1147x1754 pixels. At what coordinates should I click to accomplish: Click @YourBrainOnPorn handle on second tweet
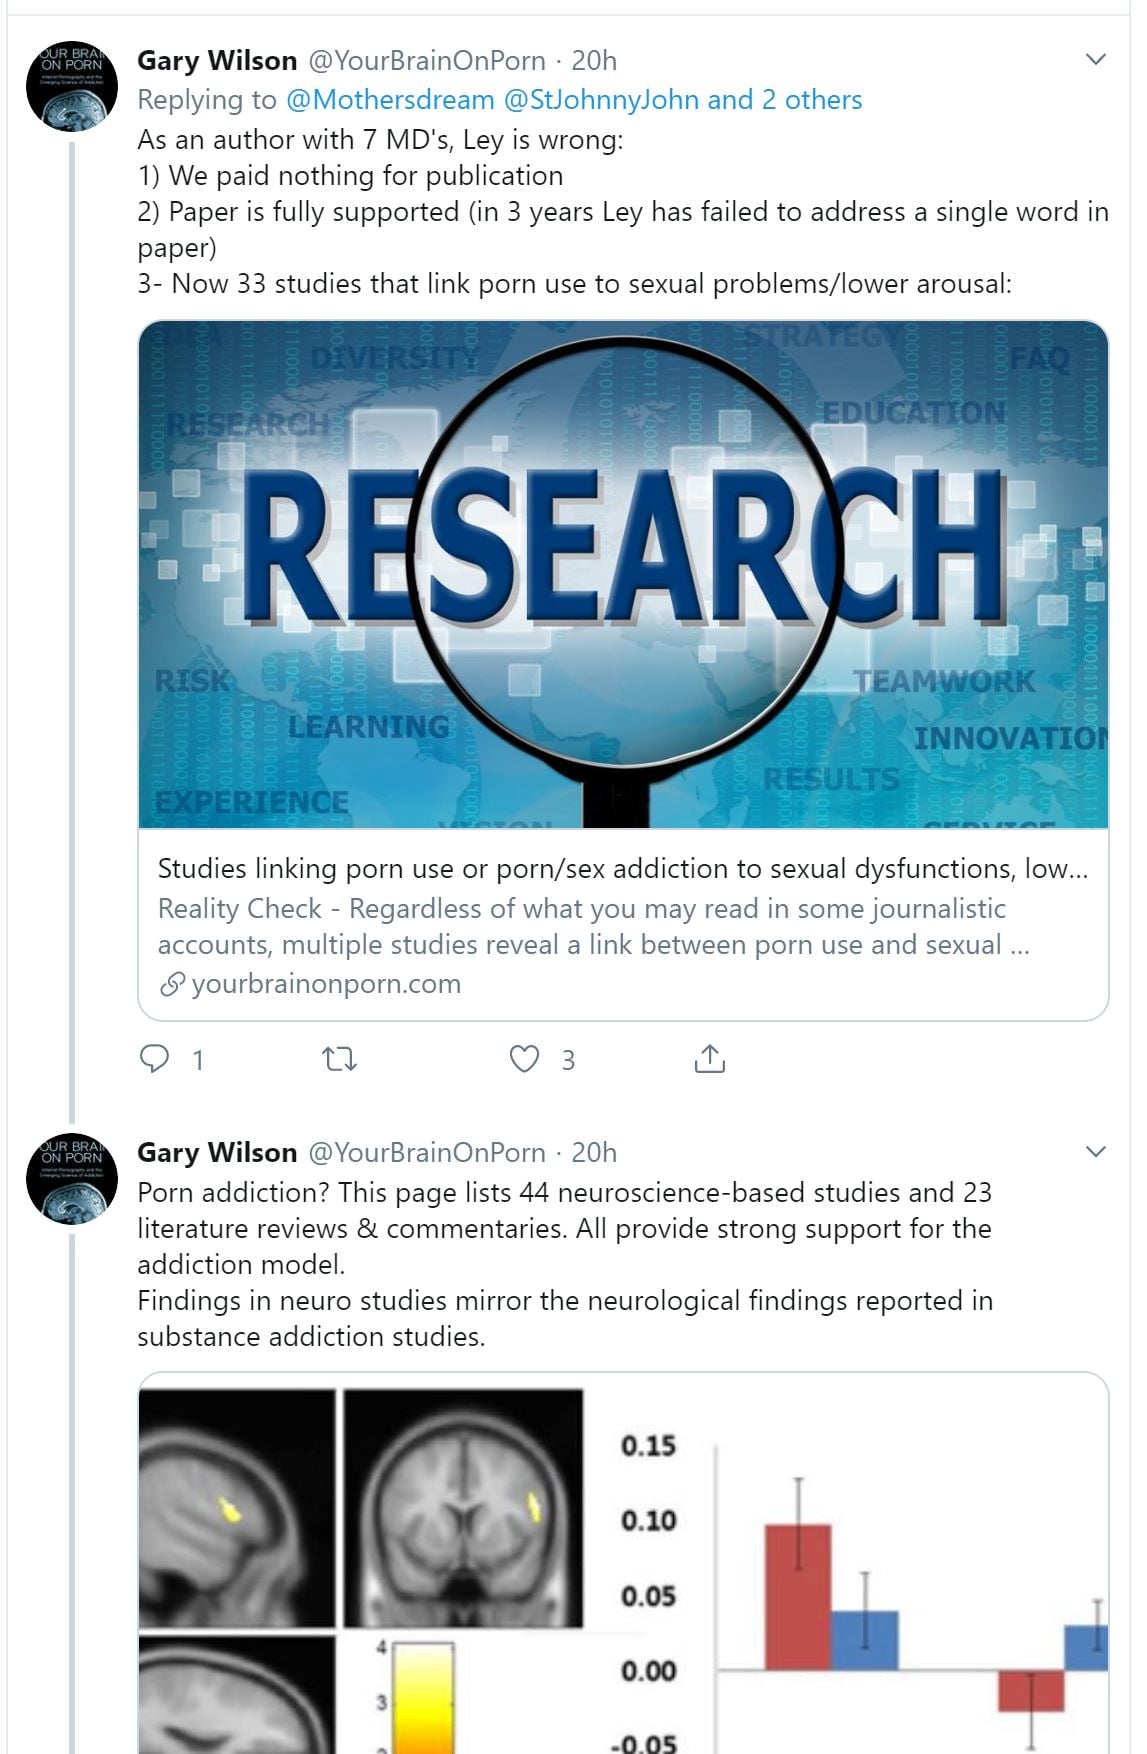(x=427, y=1153)
